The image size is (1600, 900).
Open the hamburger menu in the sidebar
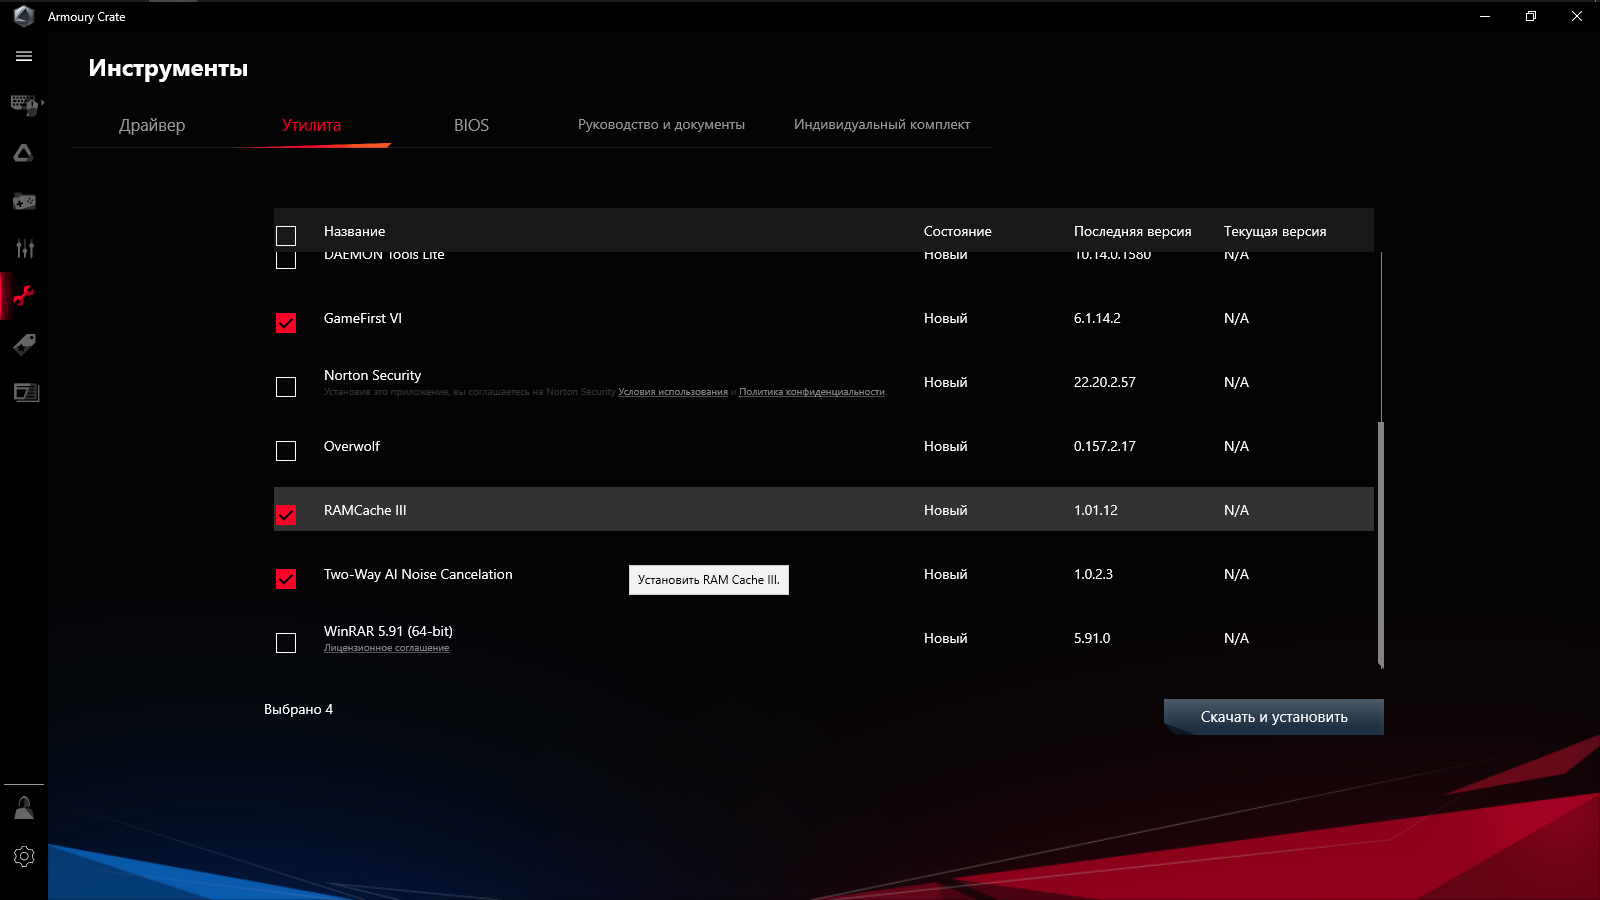pyautogui.click(x=24, y=56)
